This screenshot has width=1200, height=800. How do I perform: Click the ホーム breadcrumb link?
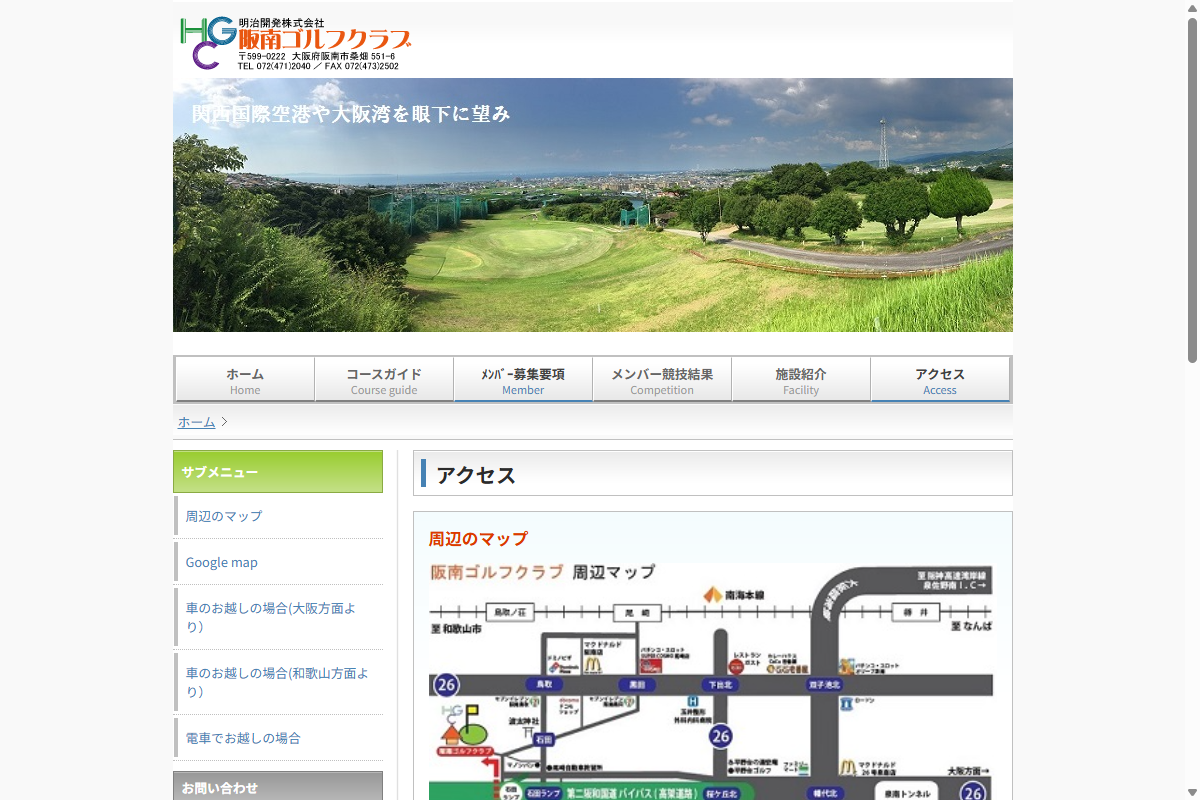[197, 422]
